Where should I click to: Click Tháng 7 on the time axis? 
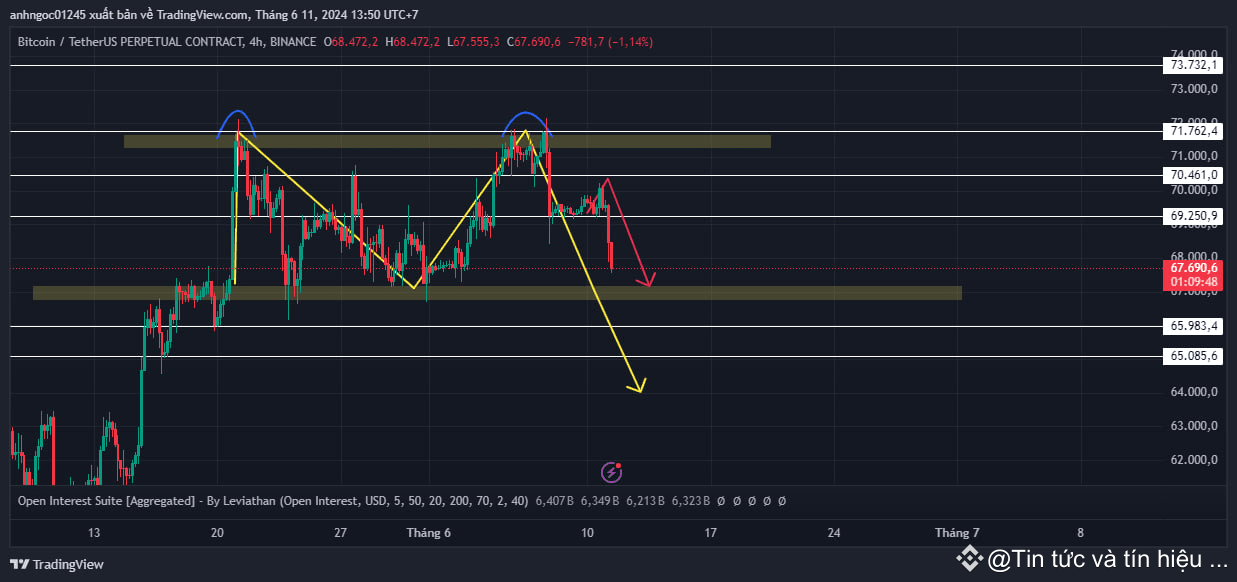pos(956,533)
